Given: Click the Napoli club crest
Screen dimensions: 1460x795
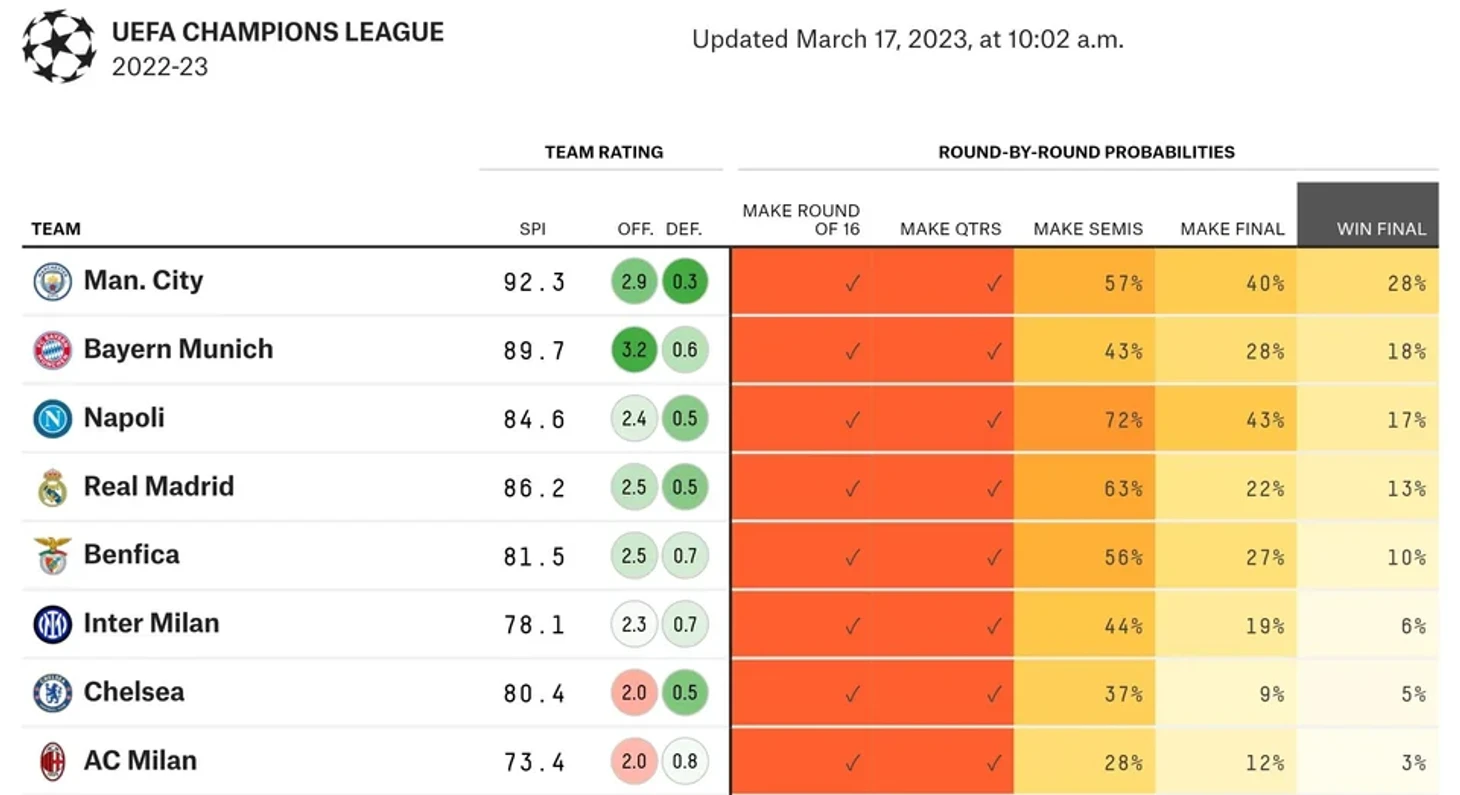Looking at the screenshot, I should point(52,419).
